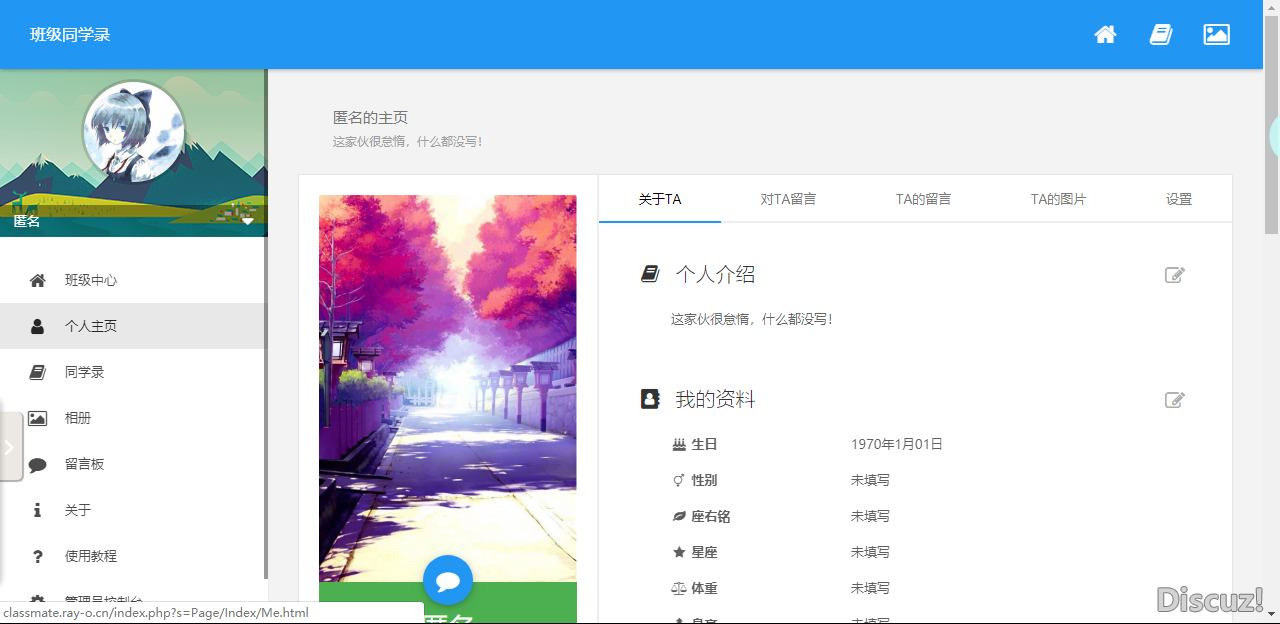This screenshot has width=1280, height=624.
Task: Open 使用教程 in the sidebar
Action: click(90, 556)
